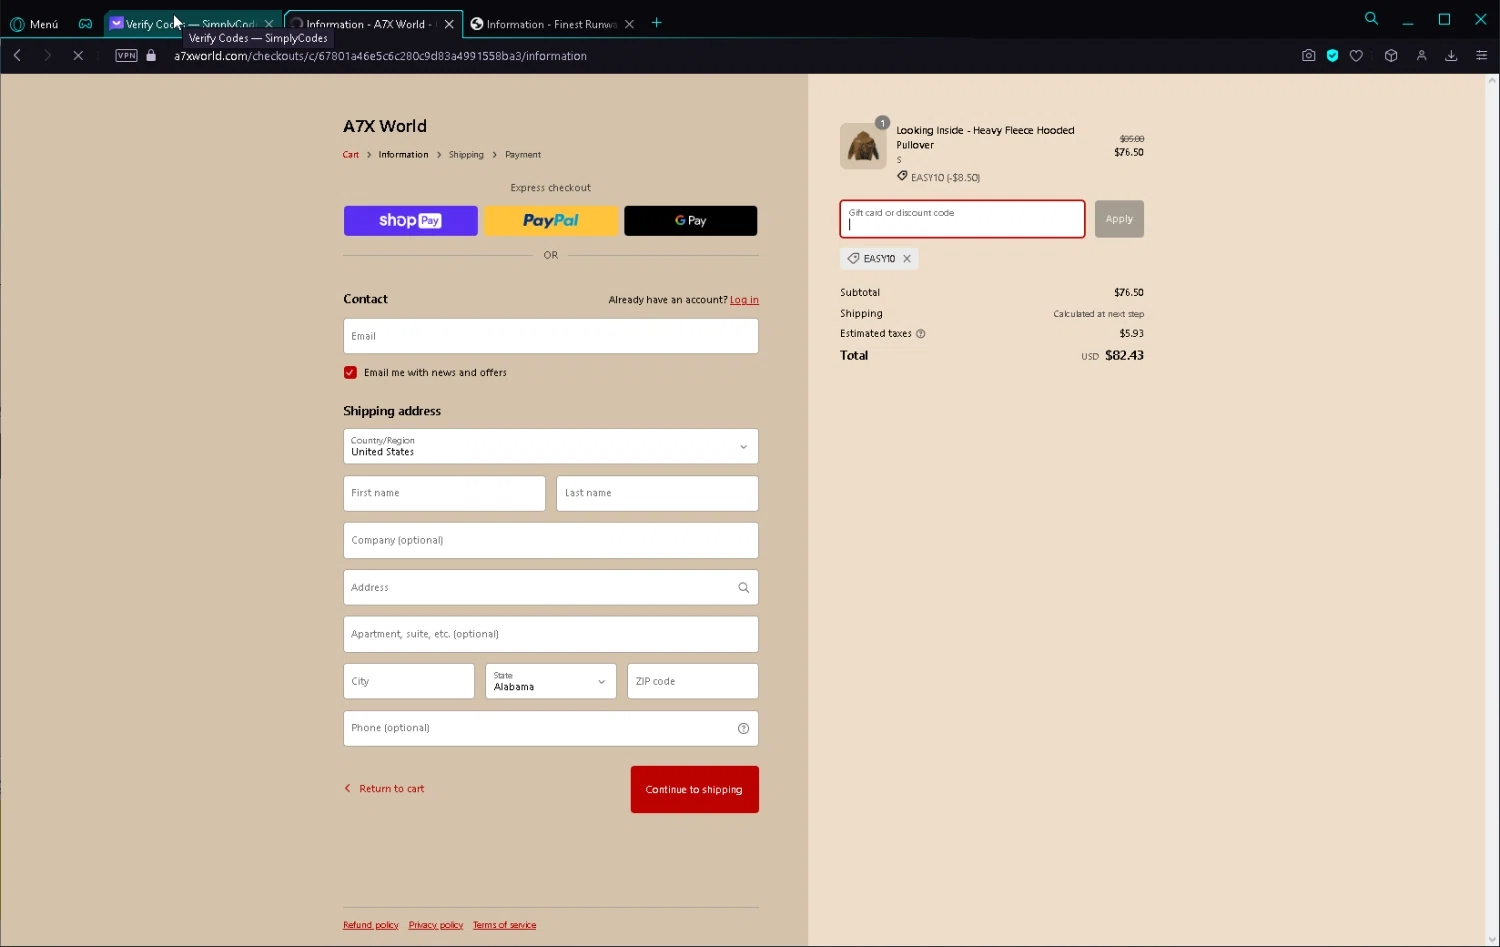This screenshot has width=1500, height=947.
Task: Stop page loading with X button
Action: (x=78, y=56)
